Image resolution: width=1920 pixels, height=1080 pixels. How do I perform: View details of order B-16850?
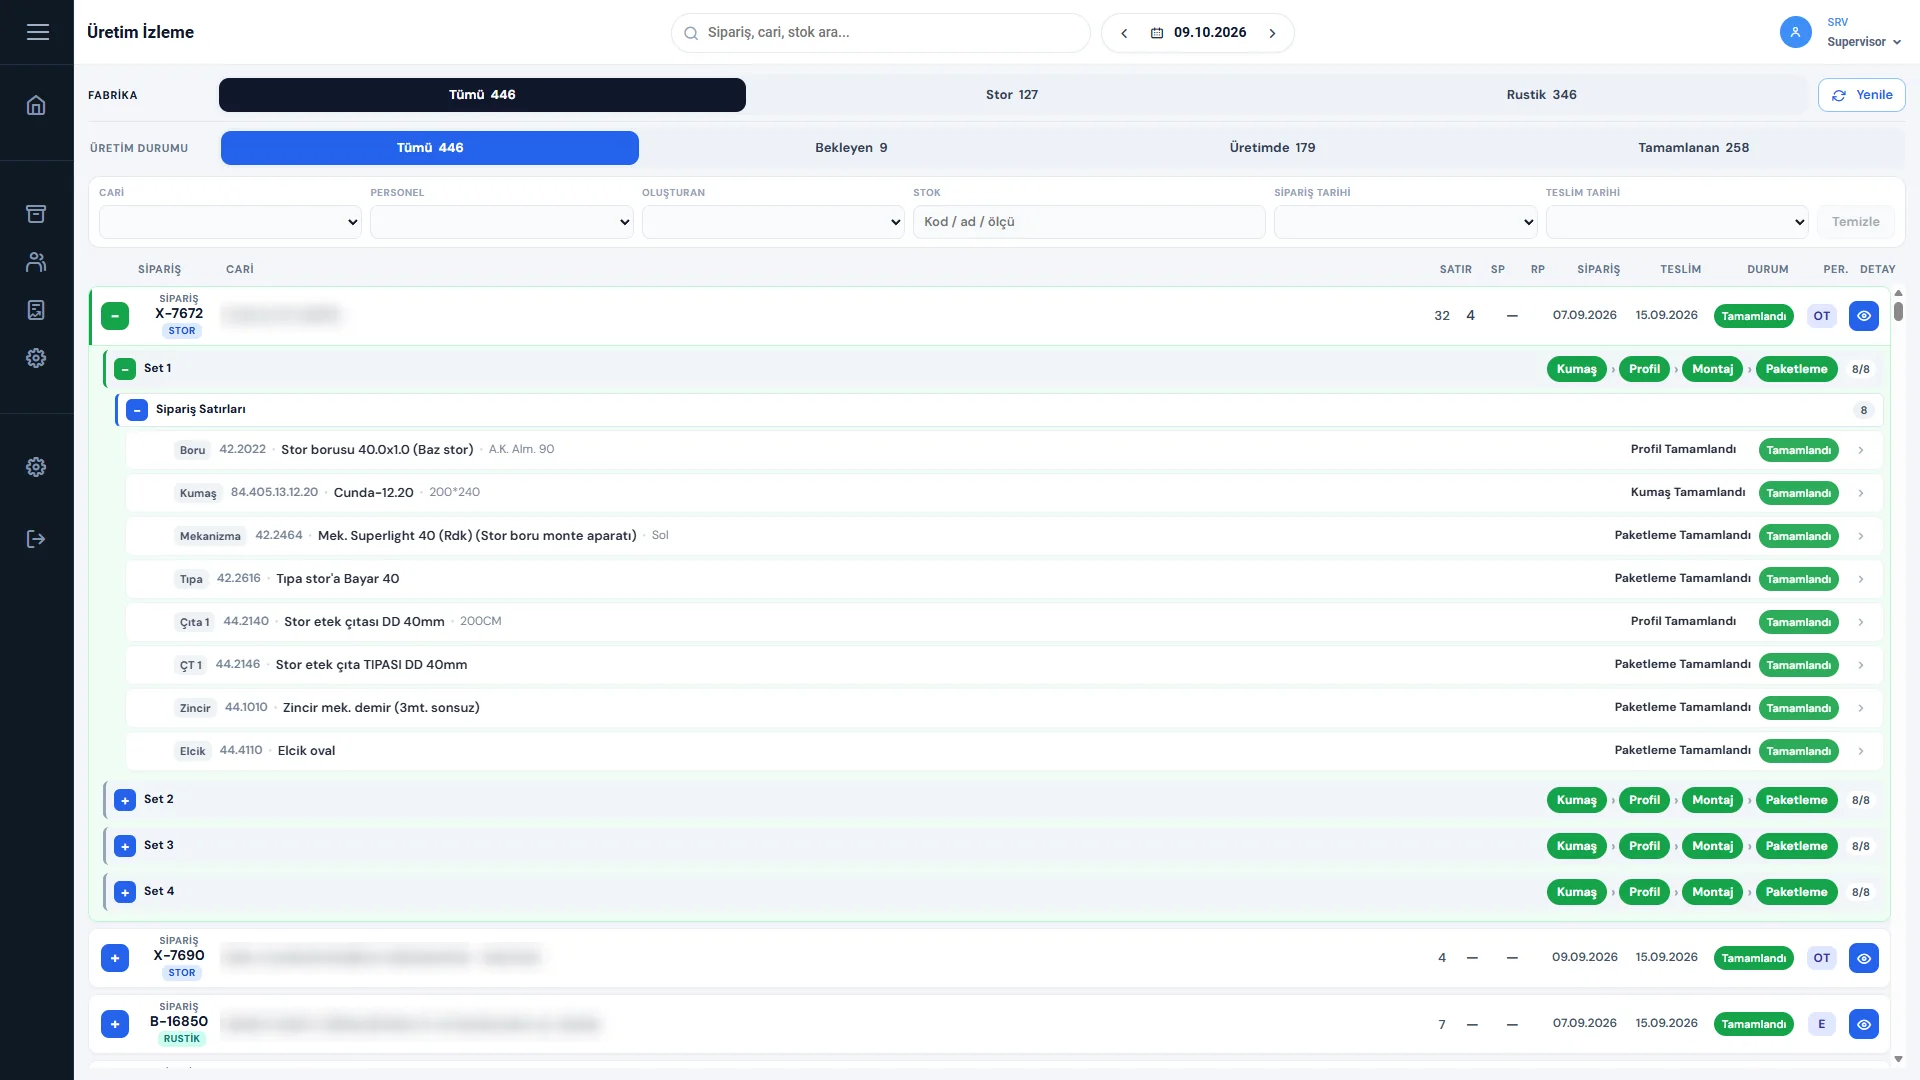[1864, 1024]
